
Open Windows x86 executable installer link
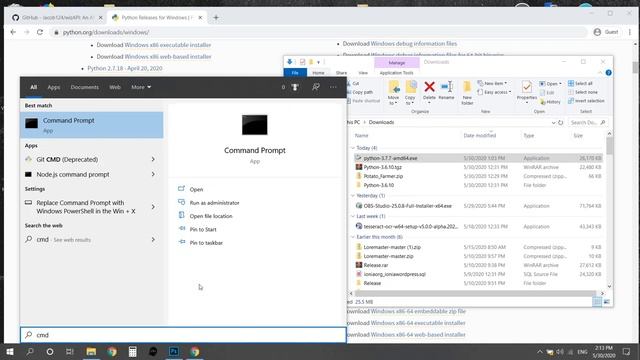[168, 45]
